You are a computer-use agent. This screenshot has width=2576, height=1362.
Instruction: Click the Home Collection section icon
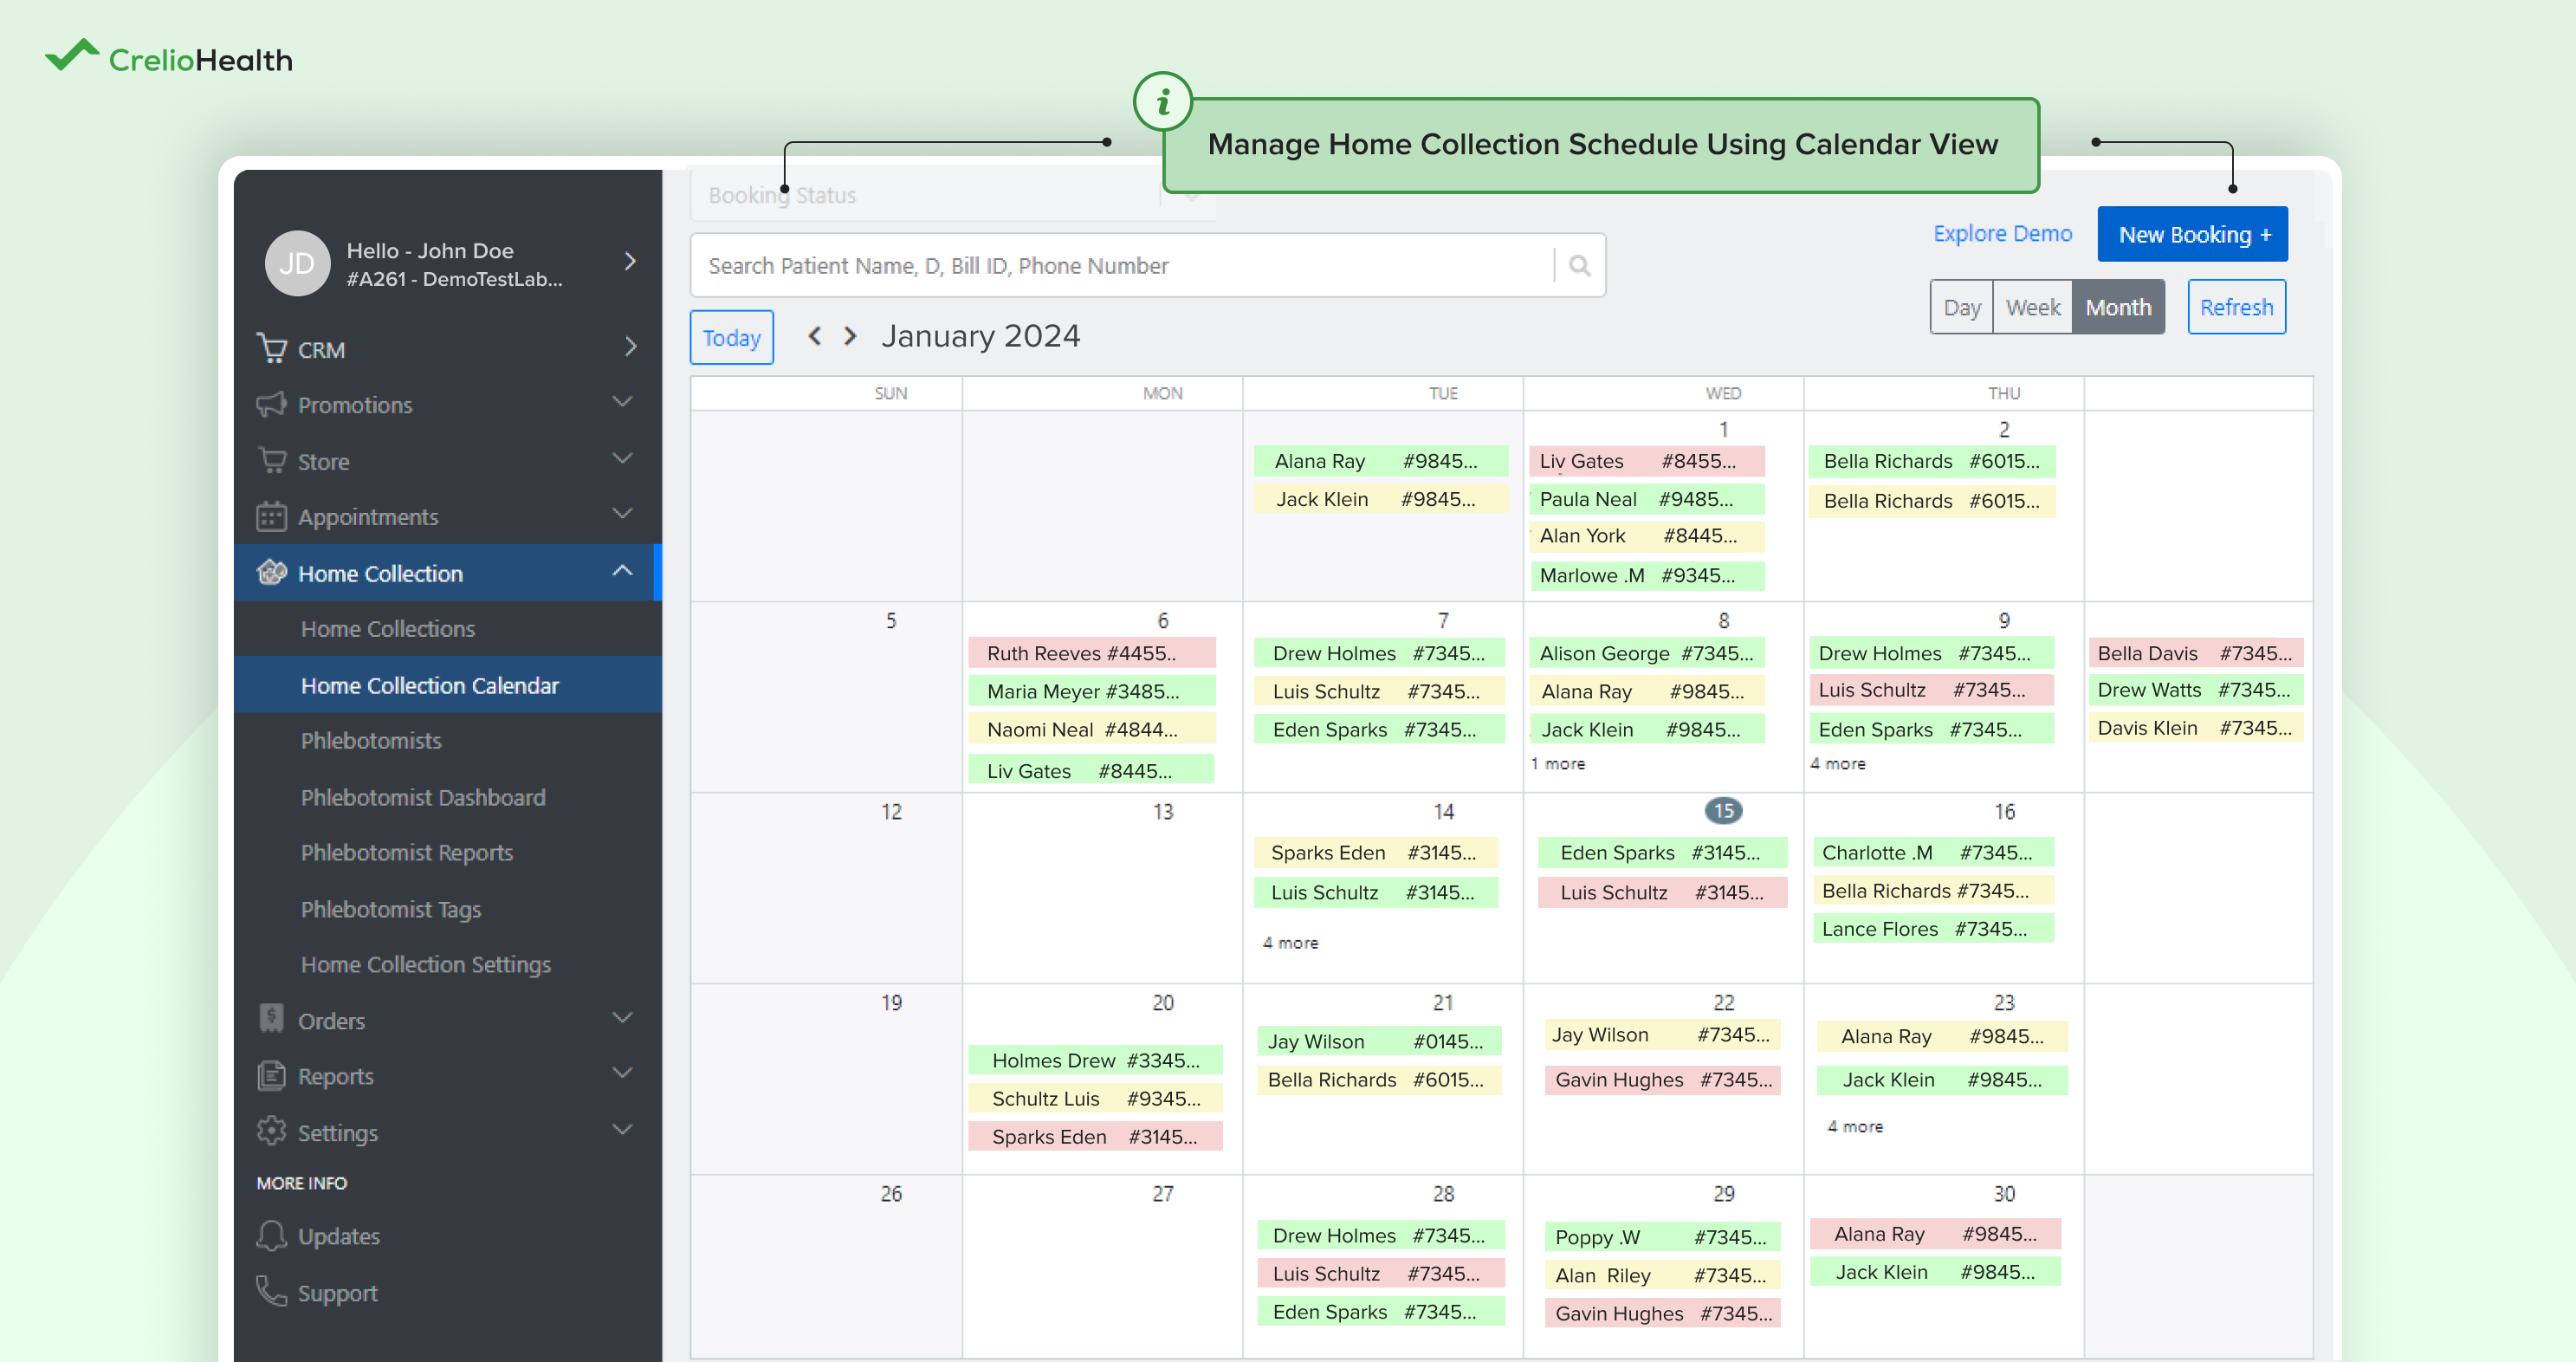272,572
